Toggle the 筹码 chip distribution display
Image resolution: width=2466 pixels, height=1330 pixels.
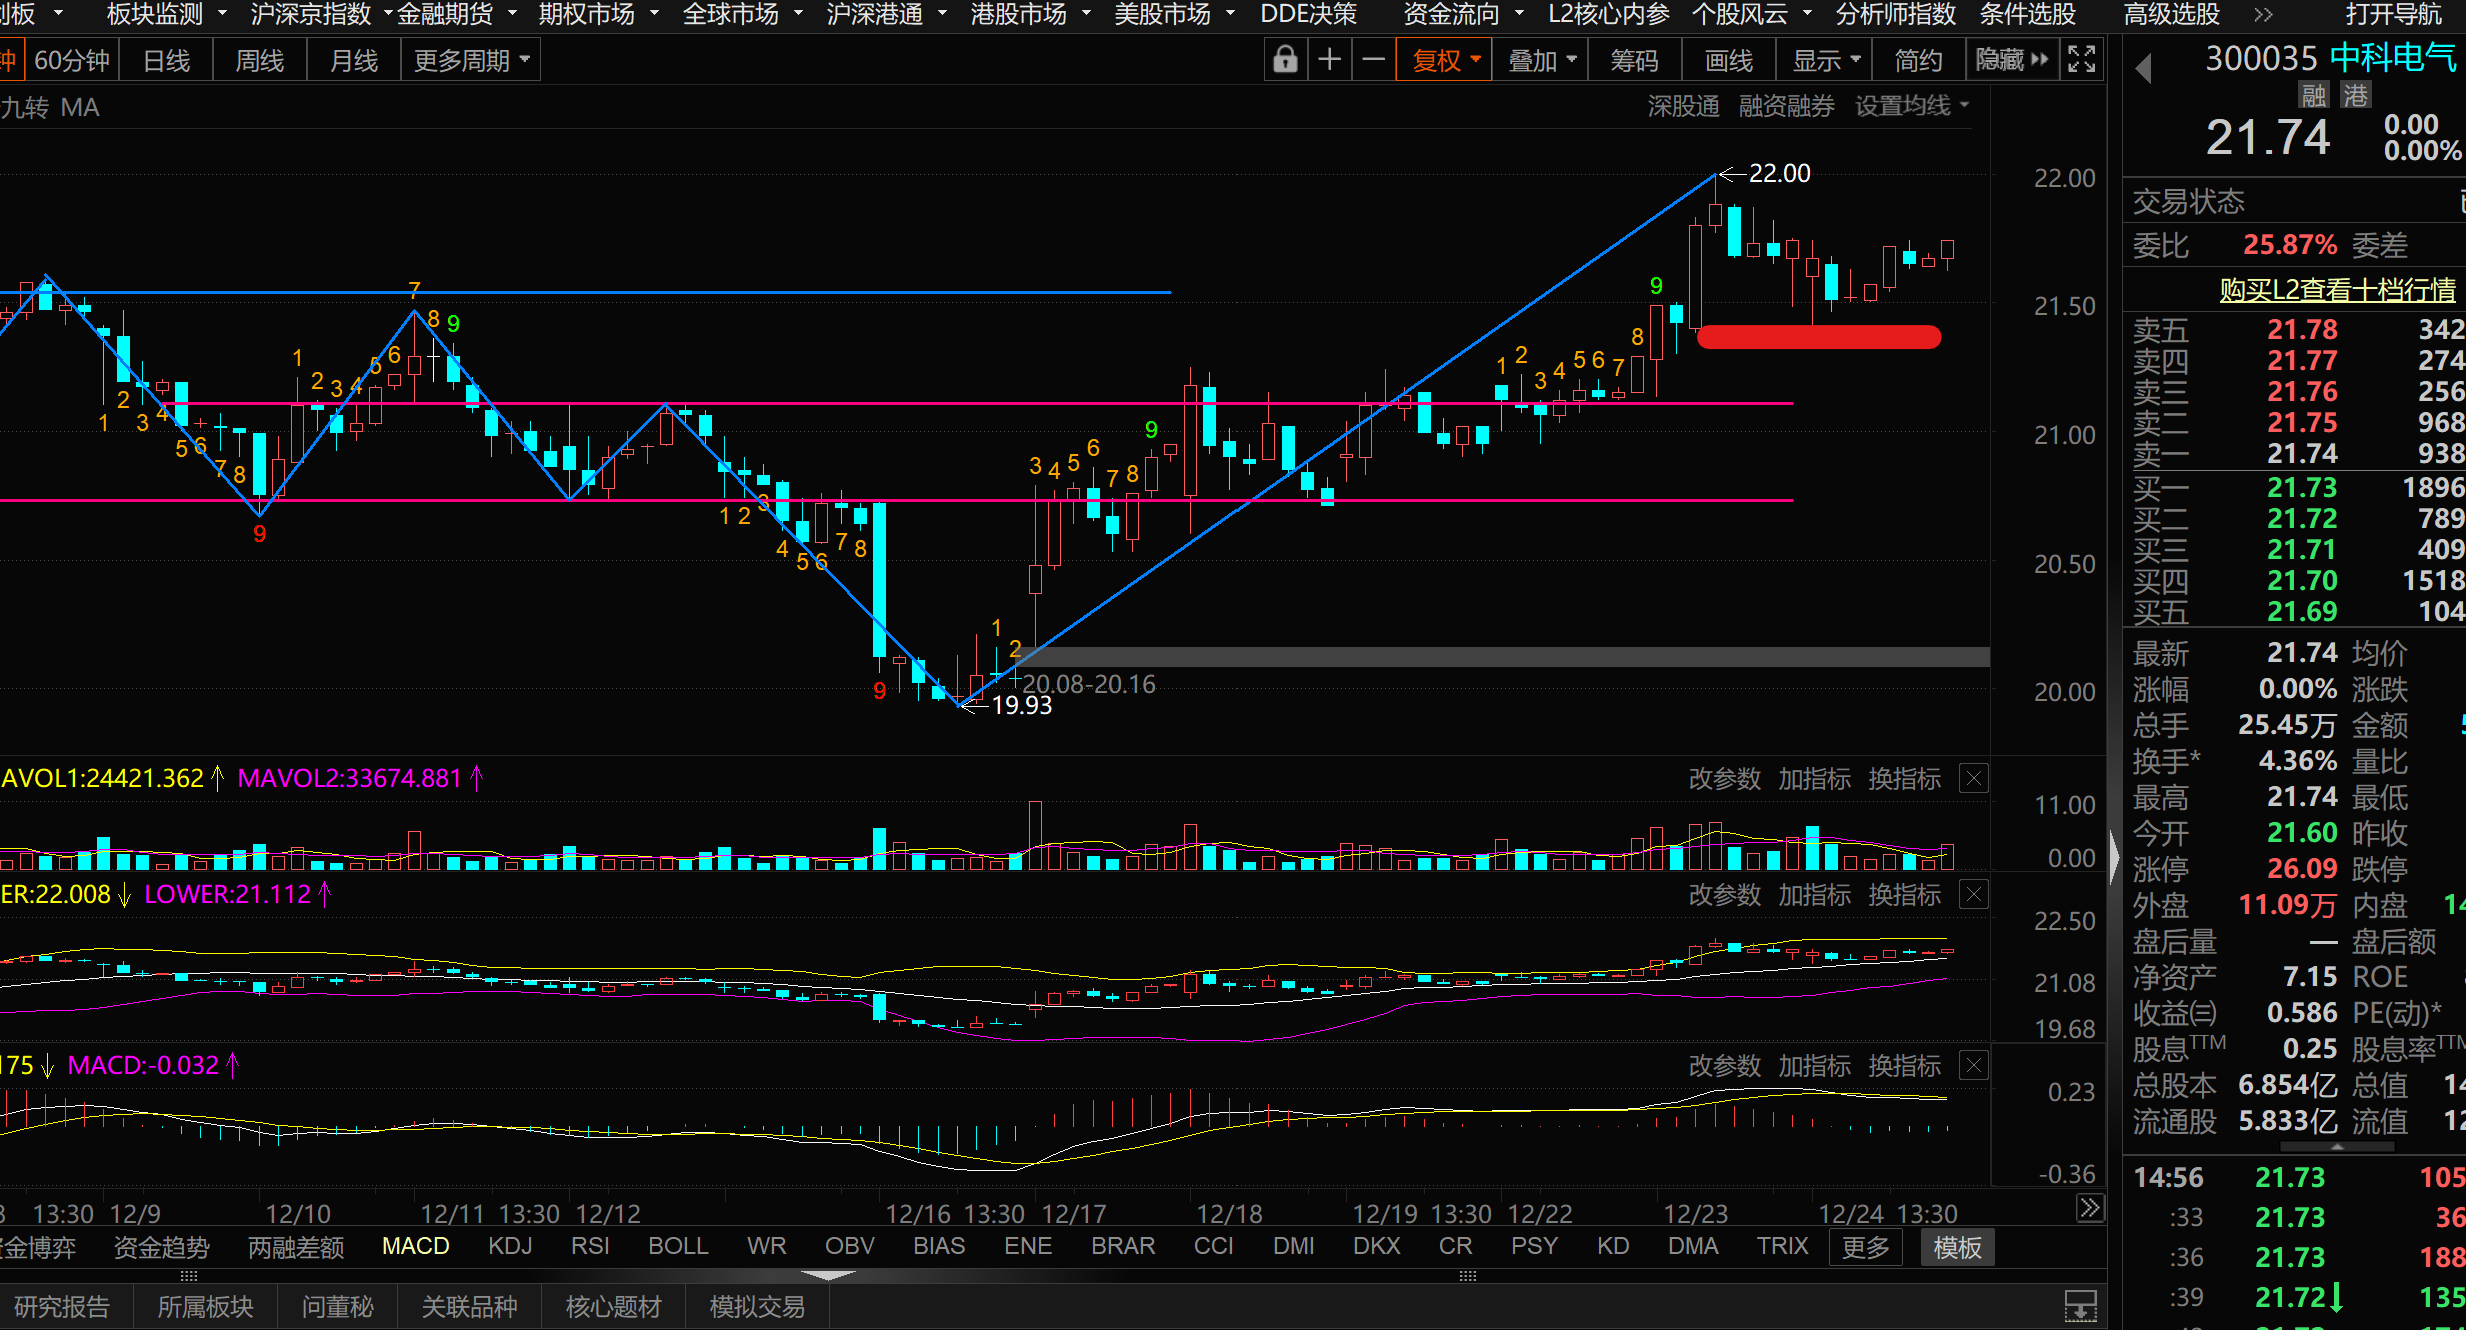click(1634, 61)
